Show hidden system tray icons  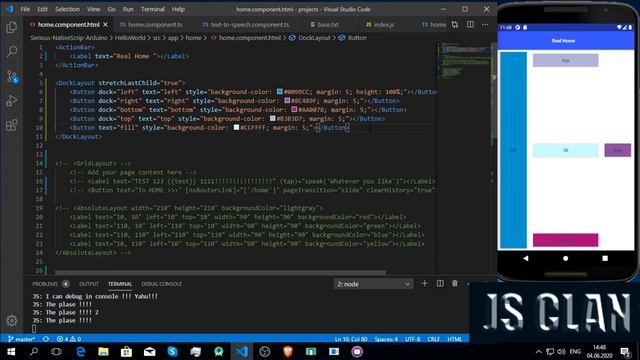tap(539, 351)
